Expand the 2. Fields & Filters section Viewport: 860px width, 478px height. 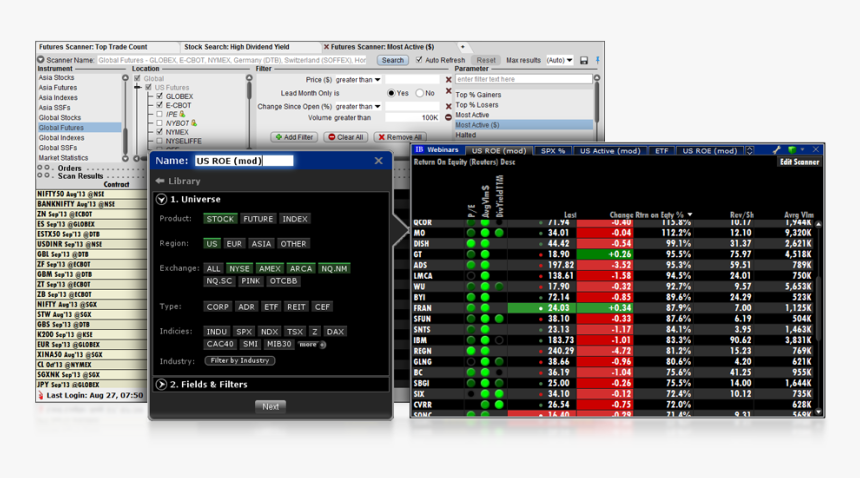tap(161, 384)
